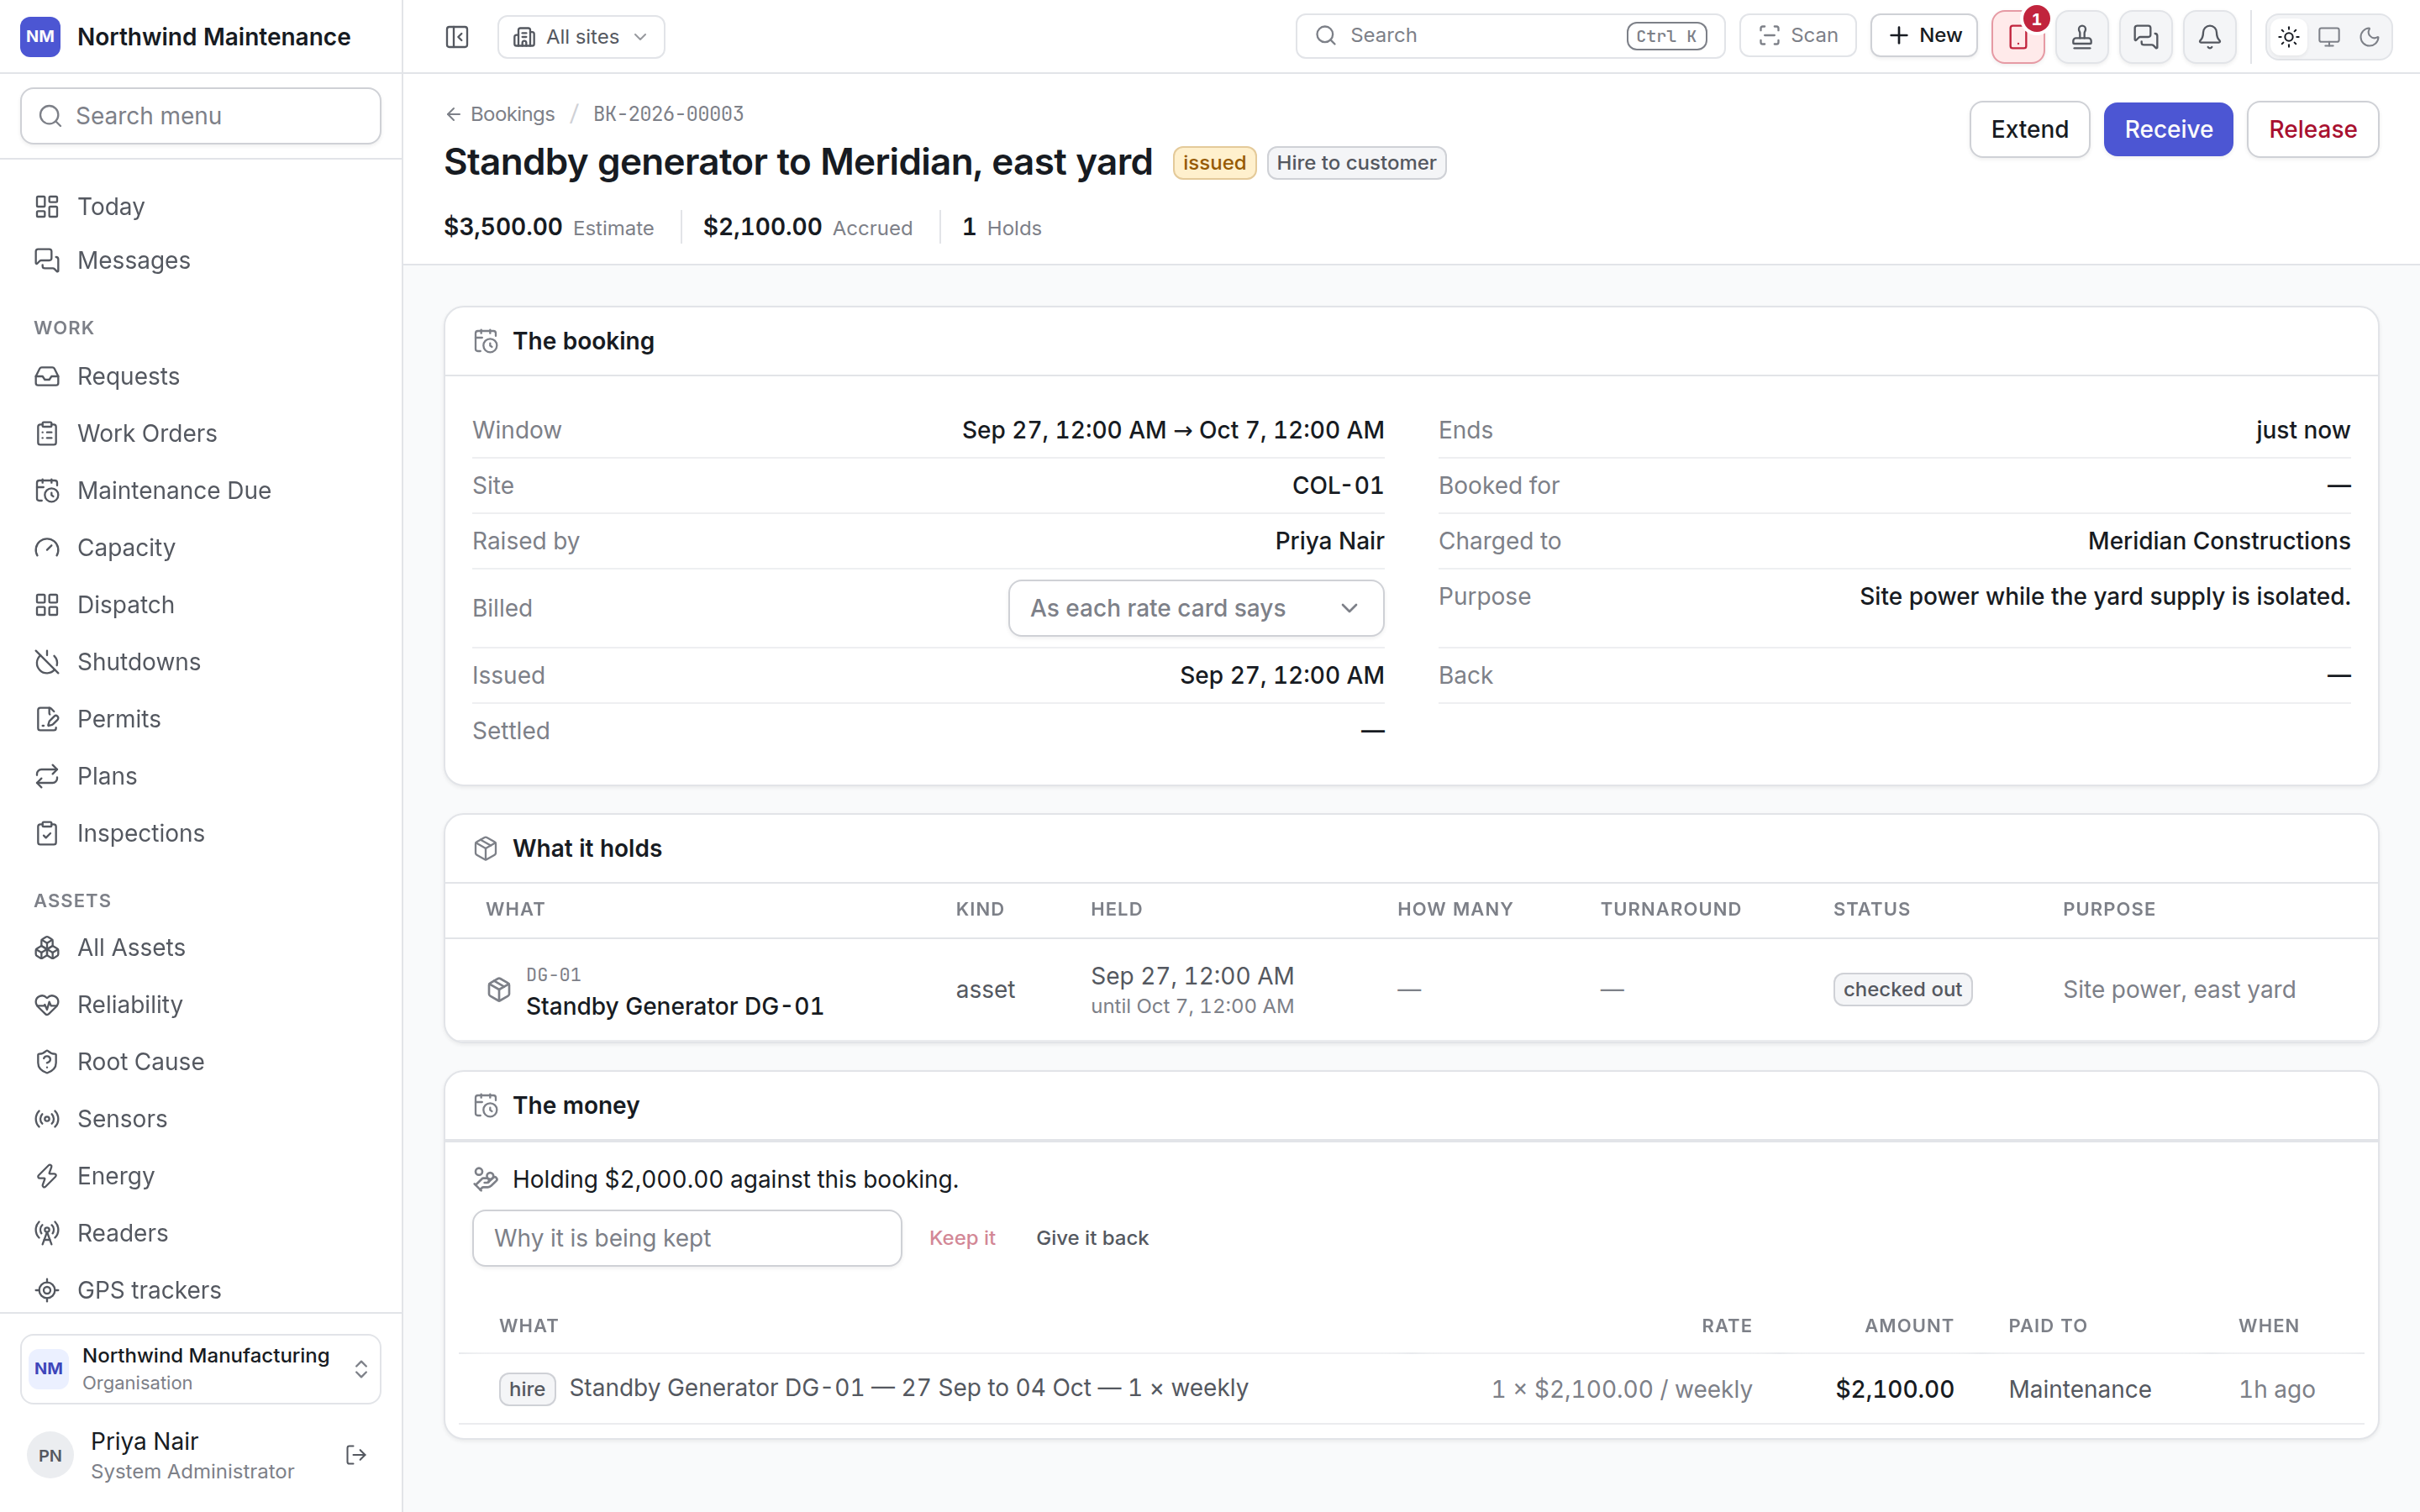Click Keep it
The height and width of the screenshot is (1512, 2420).
[962, 1238]
